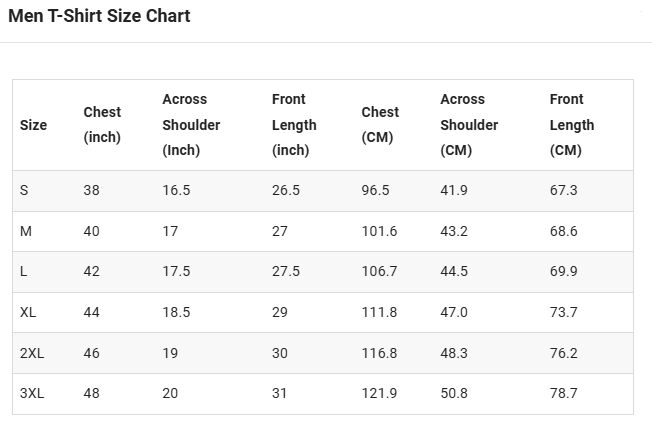Select the XL size row label
This screenshot has height=445, width=652.
[28, 312]
